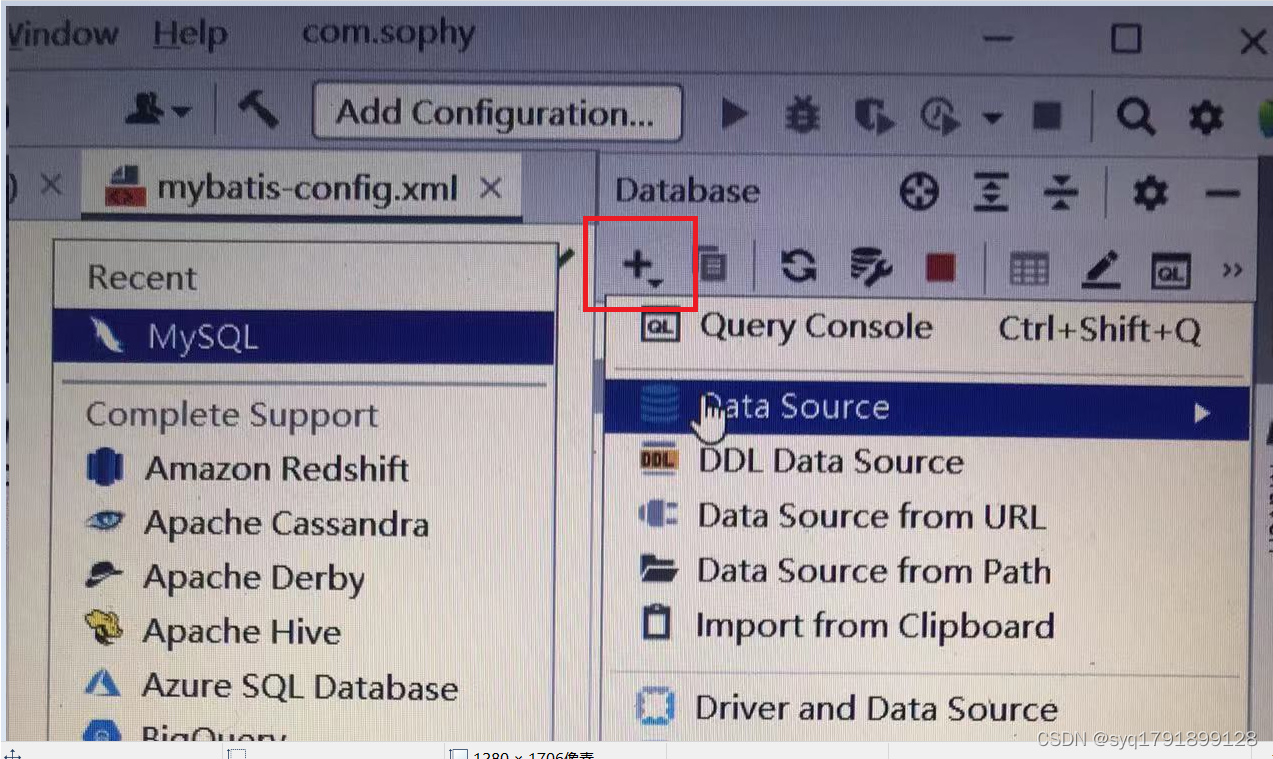
Task: Click the Refresh icon in Database toolbar
Action: [x=798, y=266]
